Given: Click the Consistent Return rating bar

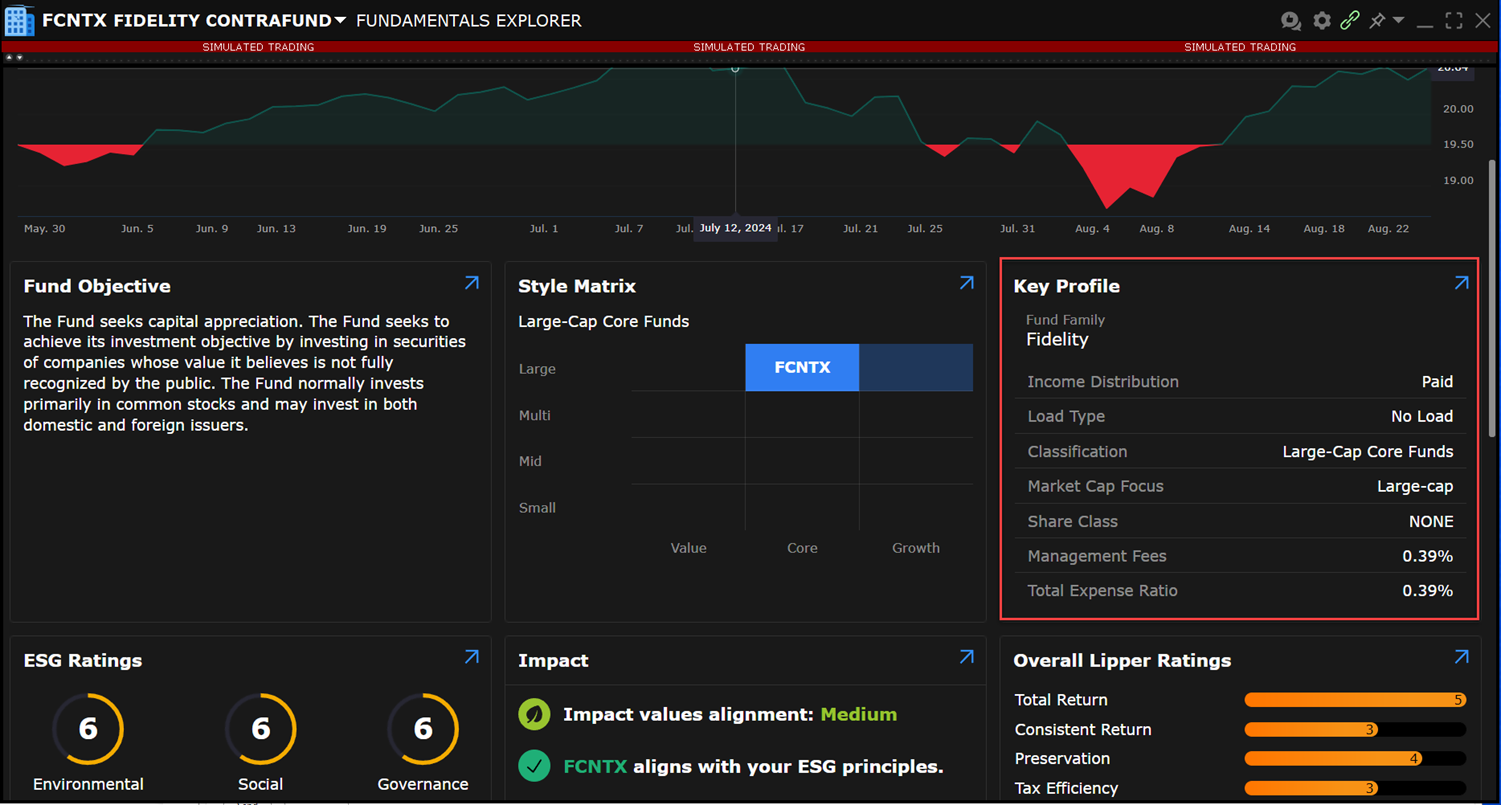Looking at the screenshot, I should click(x=1355, y=730).
